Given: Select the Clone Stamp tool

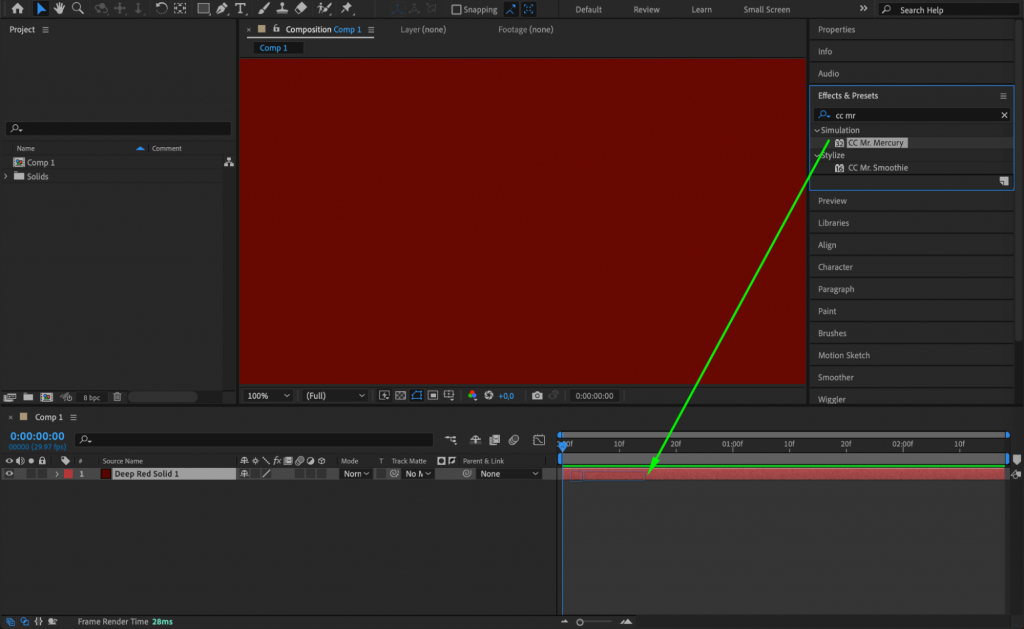Looking at the screenshot, I should click(x=281, y=9).
